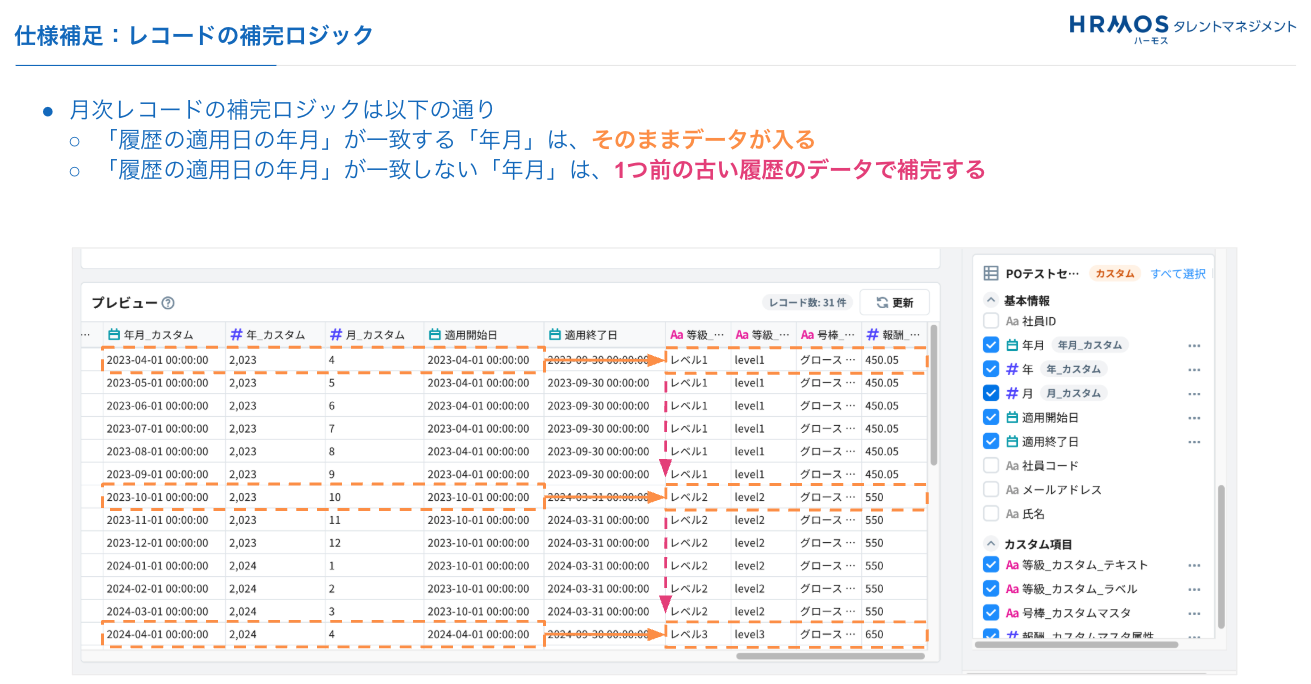
Task: Click the 年月_カスタム column header
Action: tap(158, 335)
